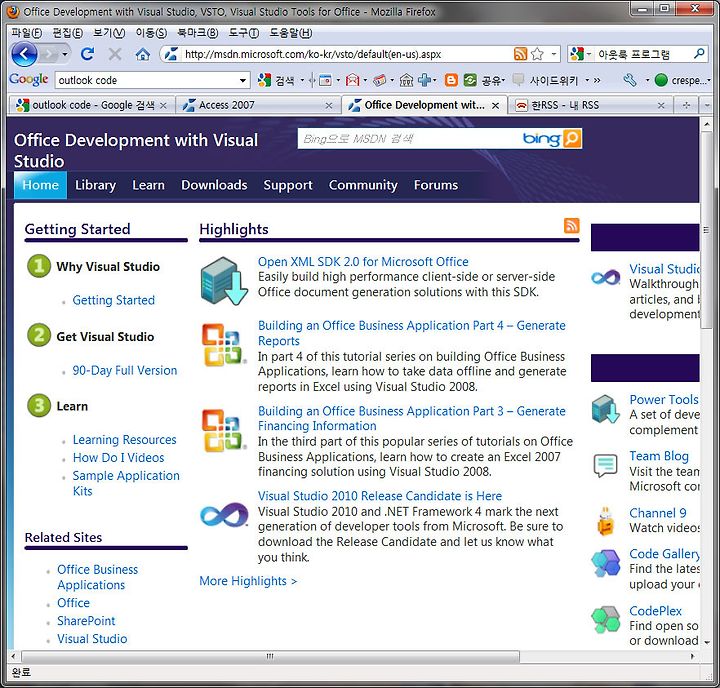Viewport: 720px width, 688px height.
Task: Bookmark this page with the star icon
Action: [537, 54]
